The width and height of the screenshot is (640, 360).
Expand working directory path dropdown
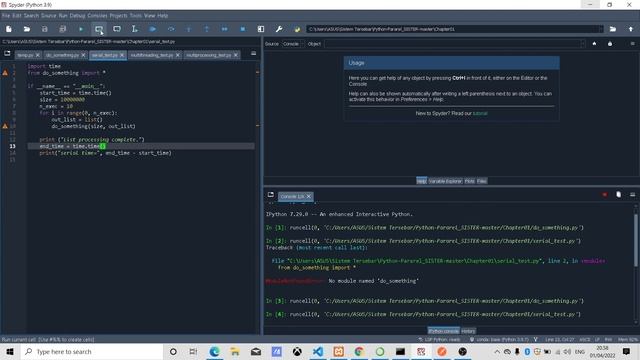600,29
